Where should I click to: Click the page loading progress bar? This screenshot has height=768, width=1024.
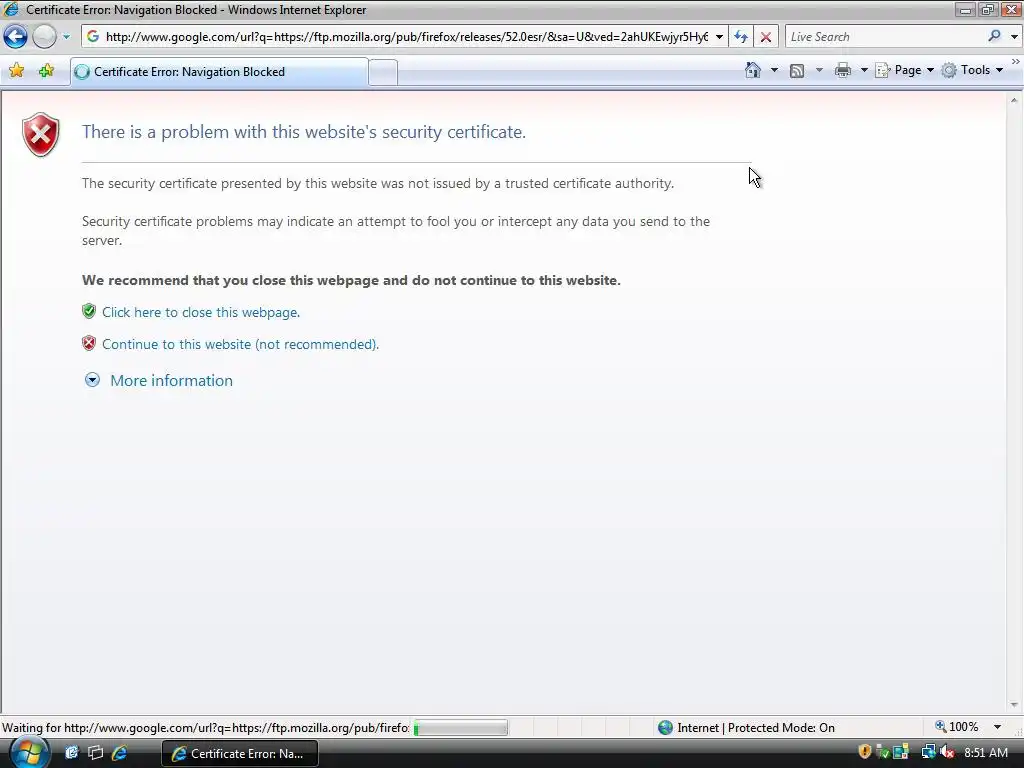tap(460, 728)
